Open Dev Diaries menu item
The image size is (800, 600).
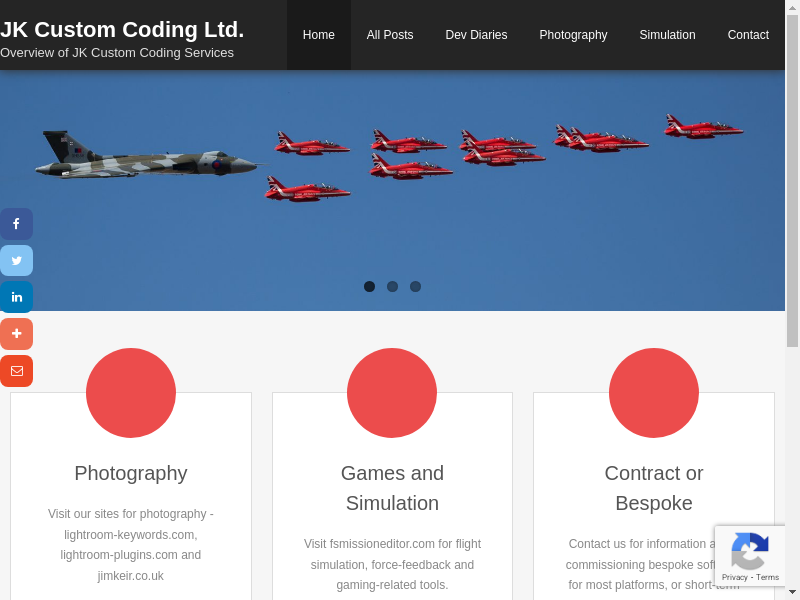coord(476,35)
